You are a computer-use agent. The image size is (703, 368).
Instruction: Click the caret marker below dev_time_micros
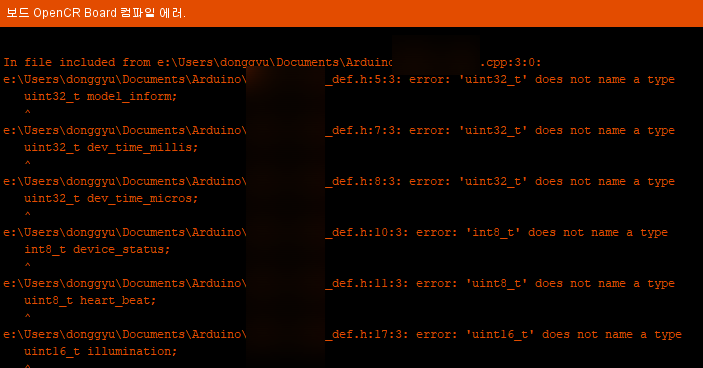tap(28, 215)
